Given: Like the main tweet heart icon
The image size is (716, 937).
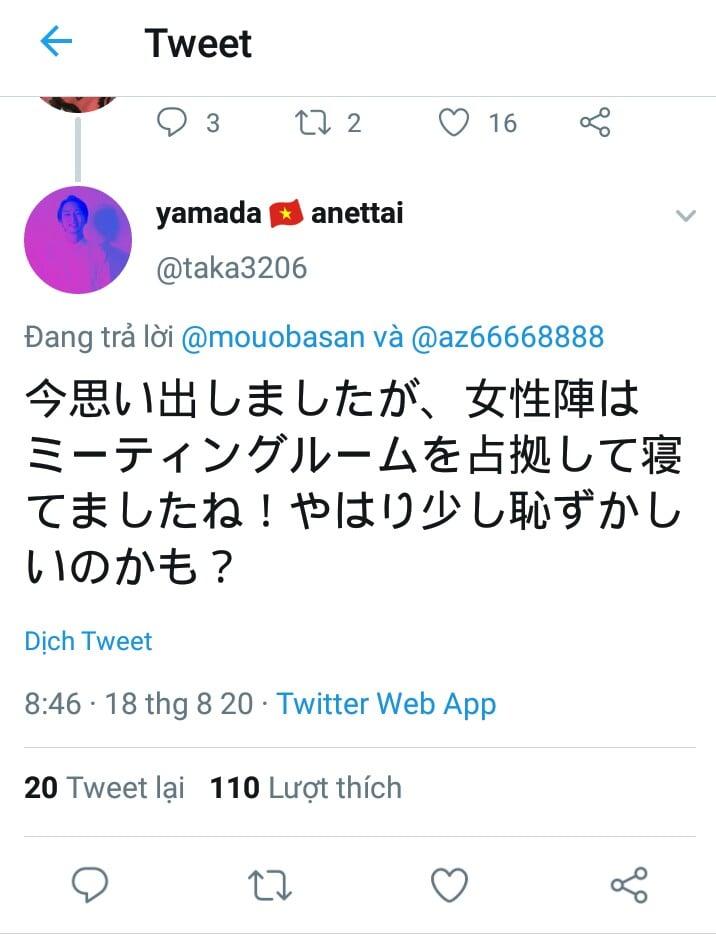Looking at the screenshot, I should pos(449,885).
